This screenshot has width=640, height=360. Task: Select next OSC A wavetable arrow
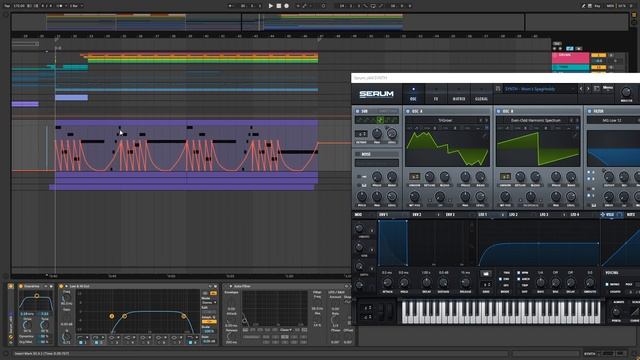[x=486, y=120]
